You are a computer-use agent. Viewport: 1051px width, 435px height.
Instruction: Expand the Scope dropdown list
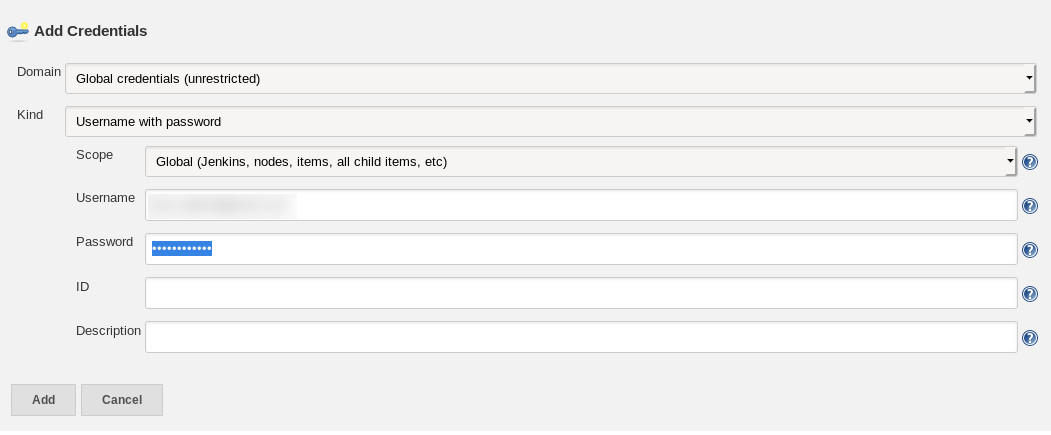coord(581,162)
